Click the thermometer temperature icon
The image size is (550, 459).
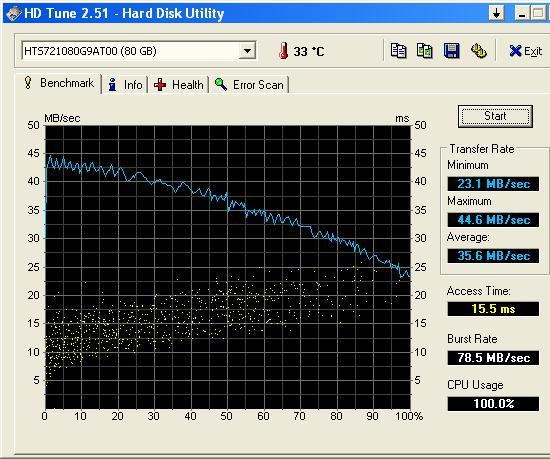[283, 51]
